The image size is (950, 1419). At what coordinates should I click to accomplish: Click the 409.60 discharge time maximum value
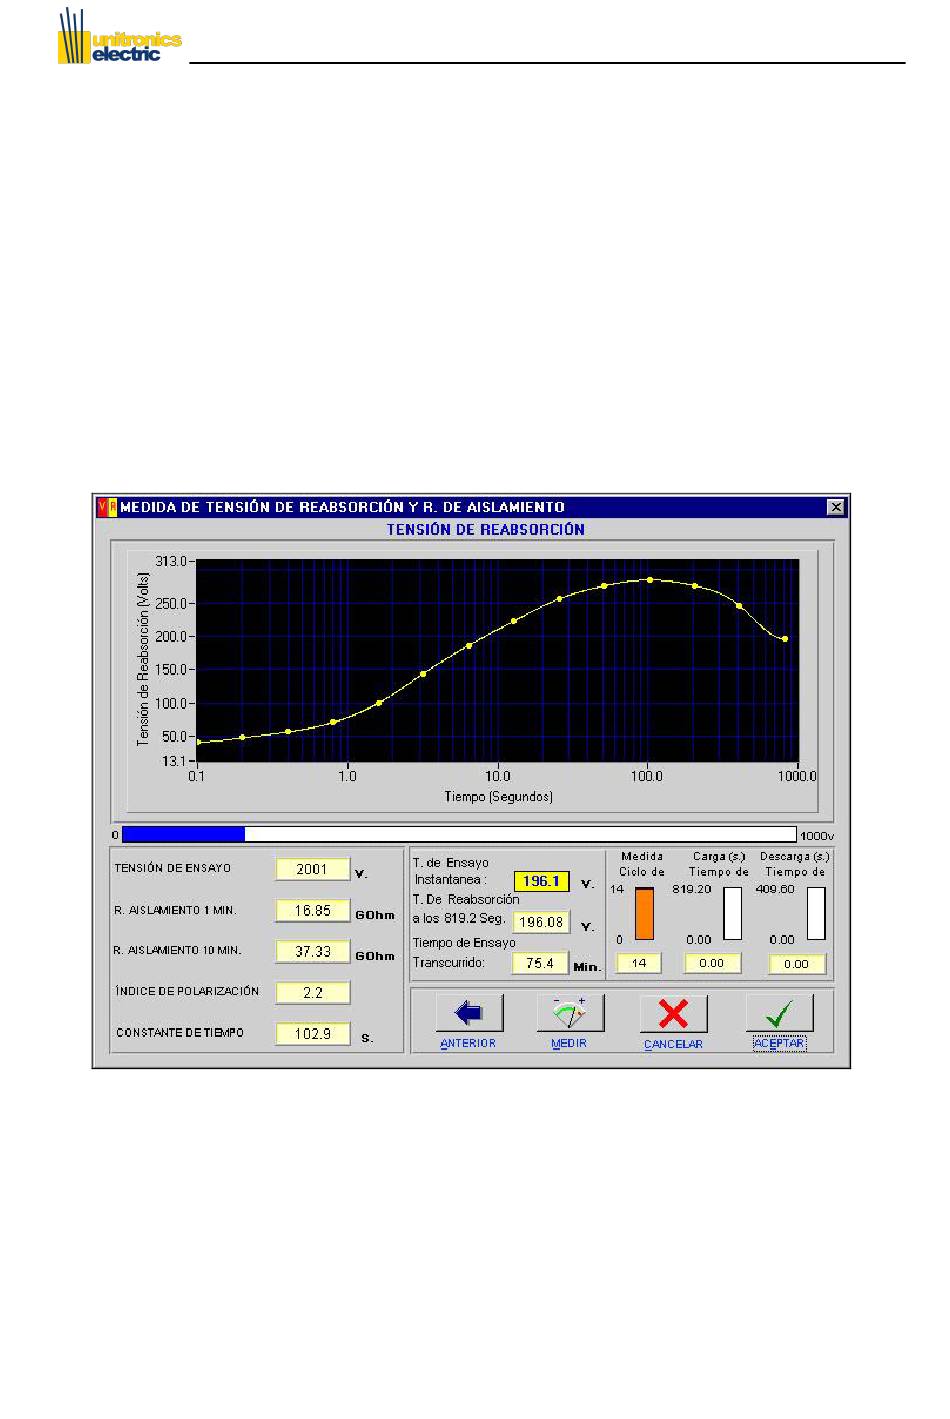[x=776, y=888]
